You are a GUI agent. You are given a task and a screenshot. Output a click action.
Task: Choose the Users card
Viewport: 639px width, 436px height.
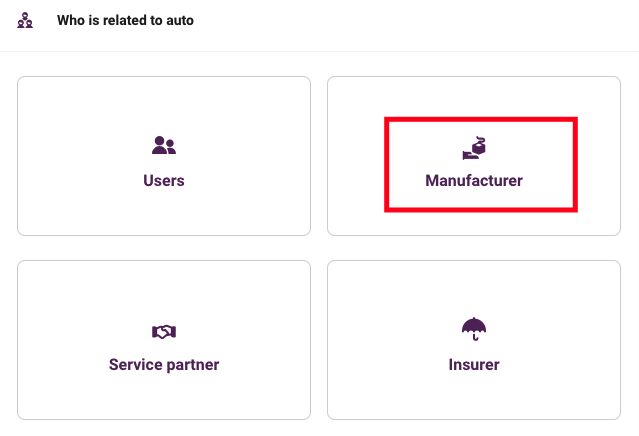click(164, 156)
